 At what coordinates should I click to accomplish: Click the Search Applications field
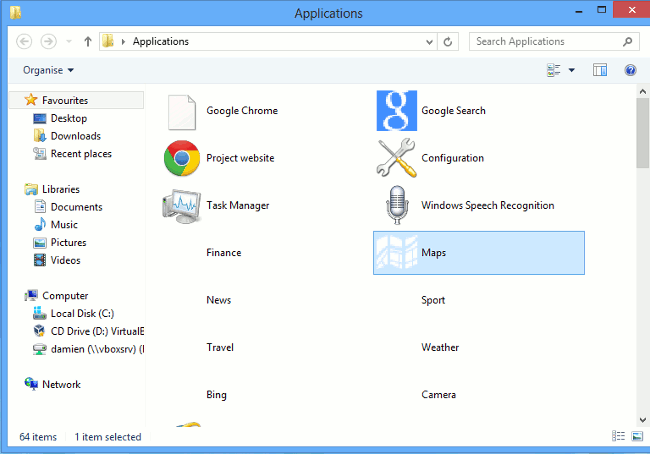(x=554, y=41)
